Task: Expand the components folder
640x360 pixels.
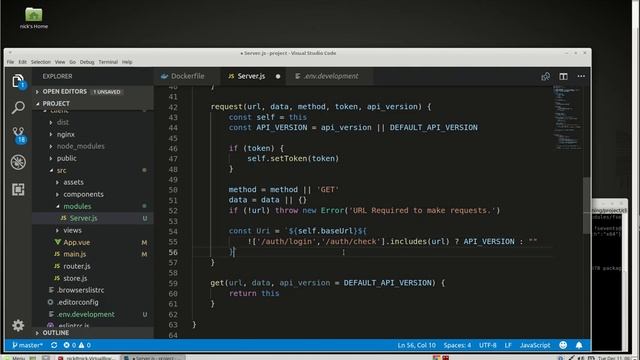Action: point(93,194)
